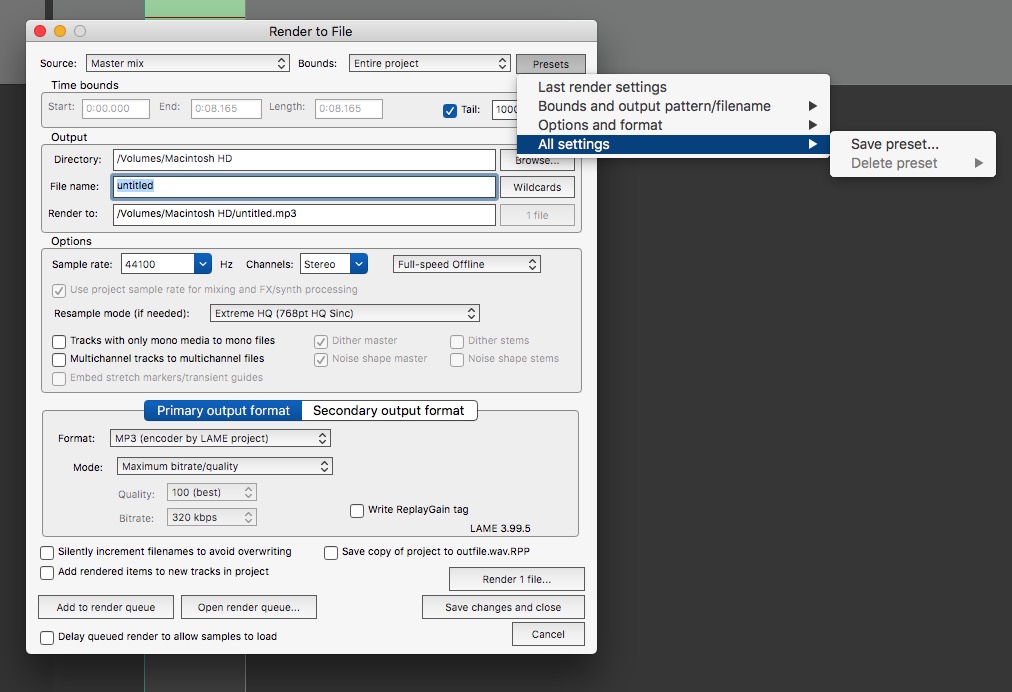Check Add rendered items to new tracks
Image resolution: width=1012 pixels, height=692 pixels.
click(x=47, y=573)
